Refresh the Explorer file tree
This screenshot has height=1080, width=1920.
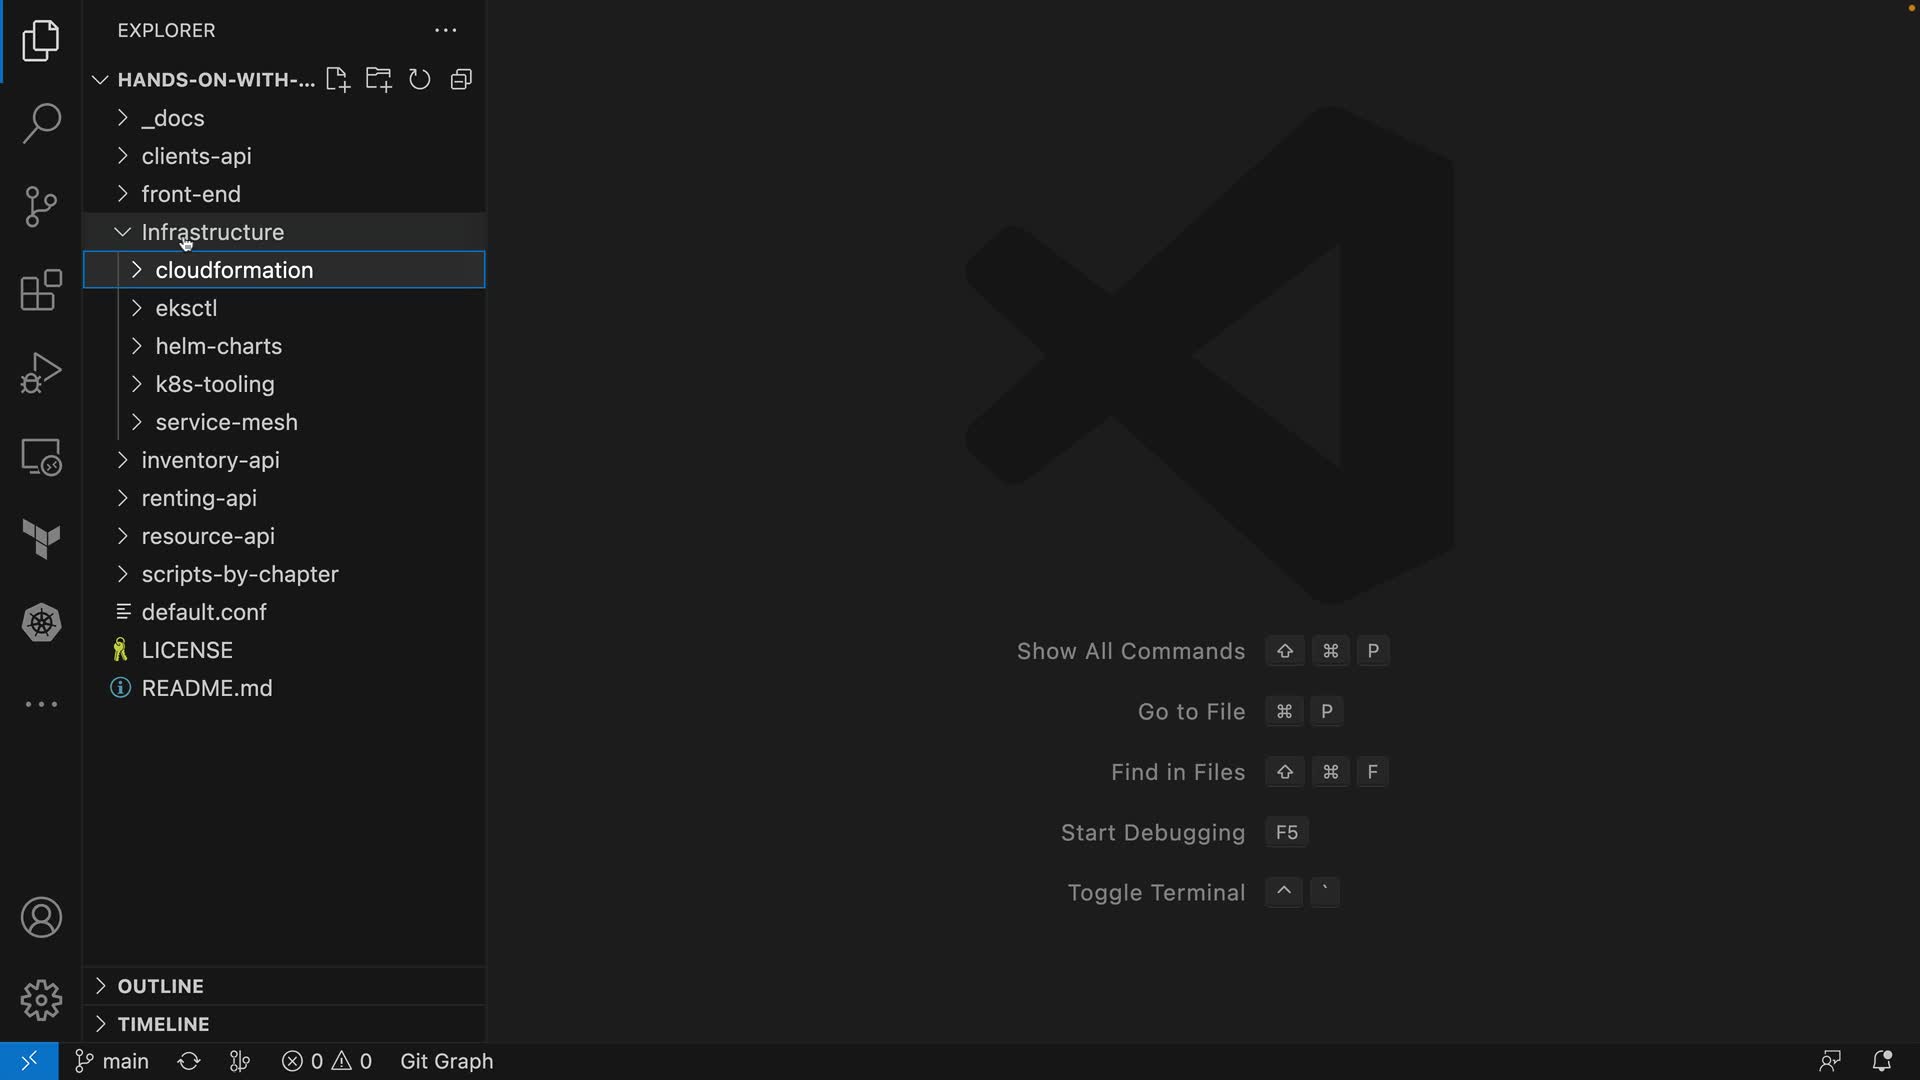pos(420,80)
